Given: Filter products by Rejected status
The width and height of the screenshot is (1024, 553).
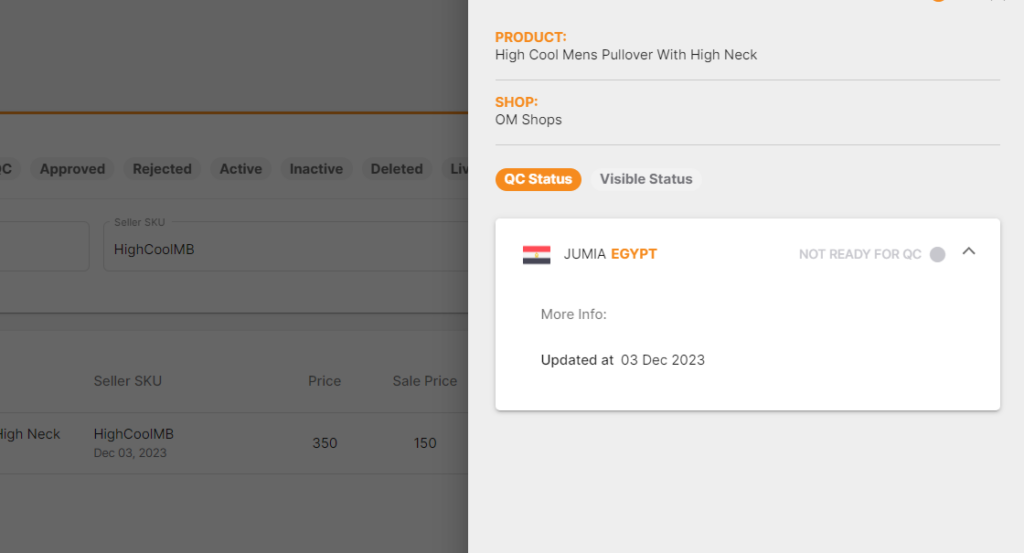Looking at the screenshot, I should pyautogui.click(x=162, y=169).
